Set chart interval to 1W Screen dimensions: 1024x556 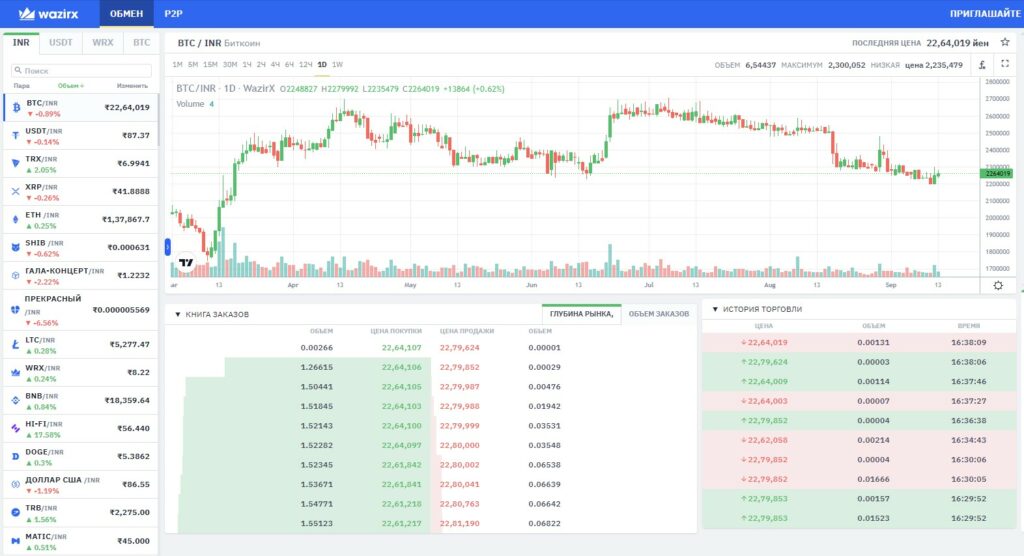click(x=337, y=65)
